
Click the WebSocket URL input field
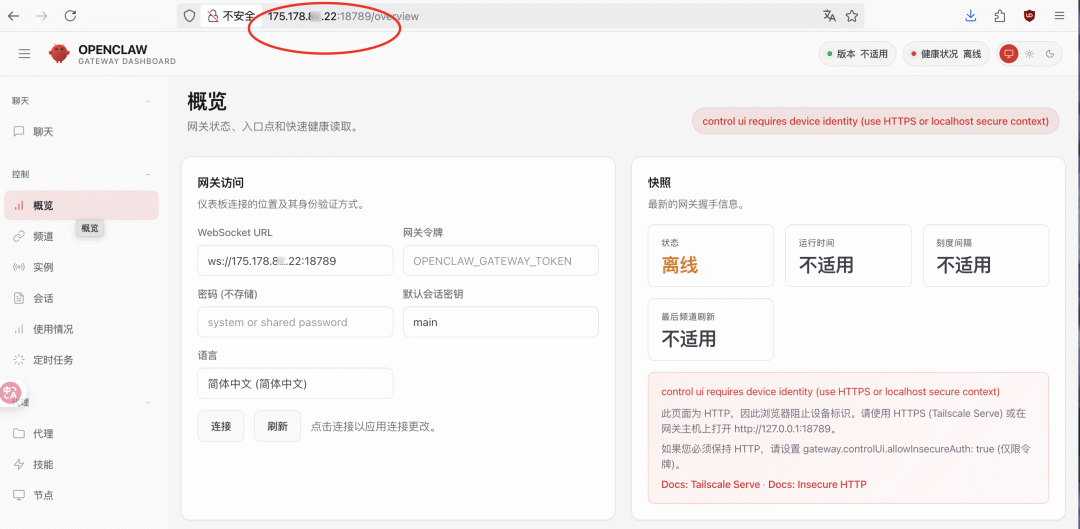295,261
